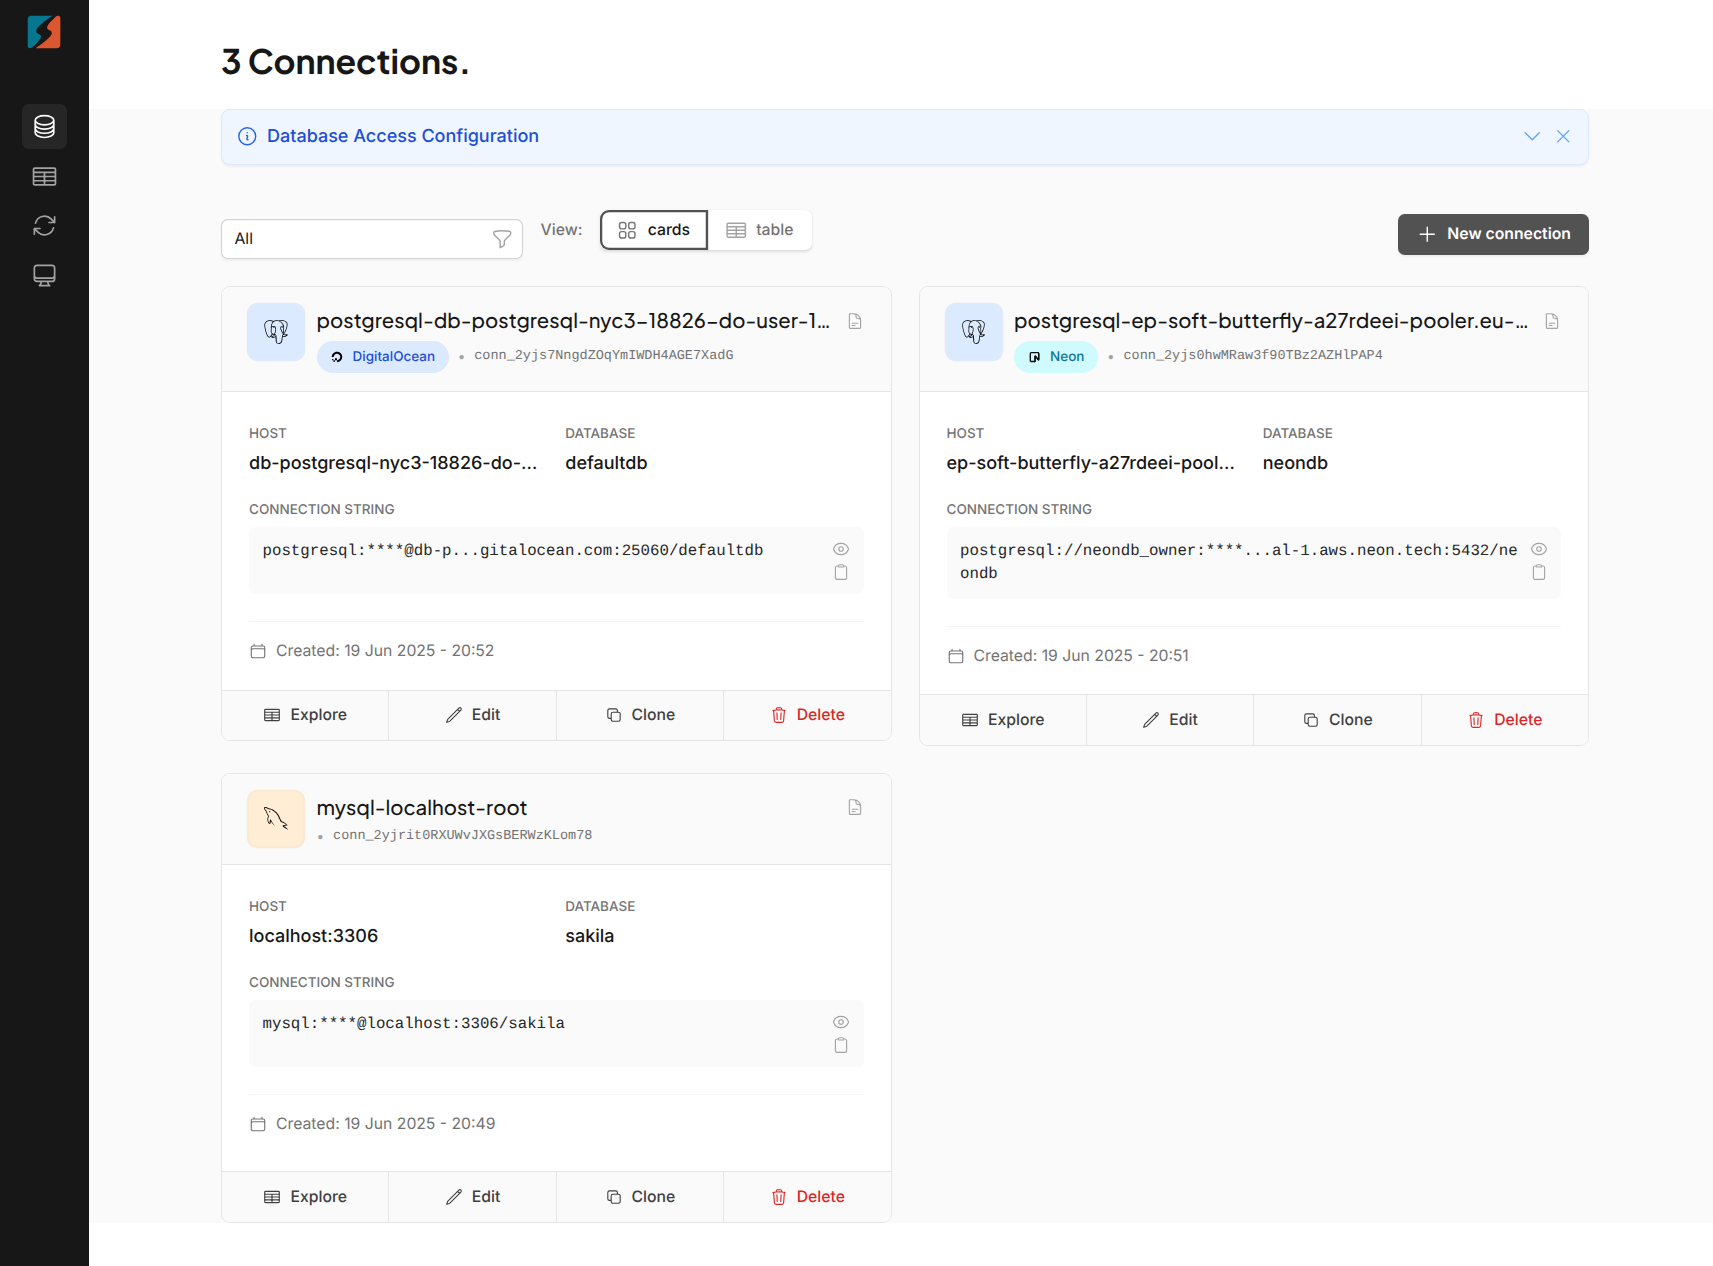Open the tables view icon in the sidebar
Image resolution: width=1713 pixels, height=1266 pixels.
(44, 176)
